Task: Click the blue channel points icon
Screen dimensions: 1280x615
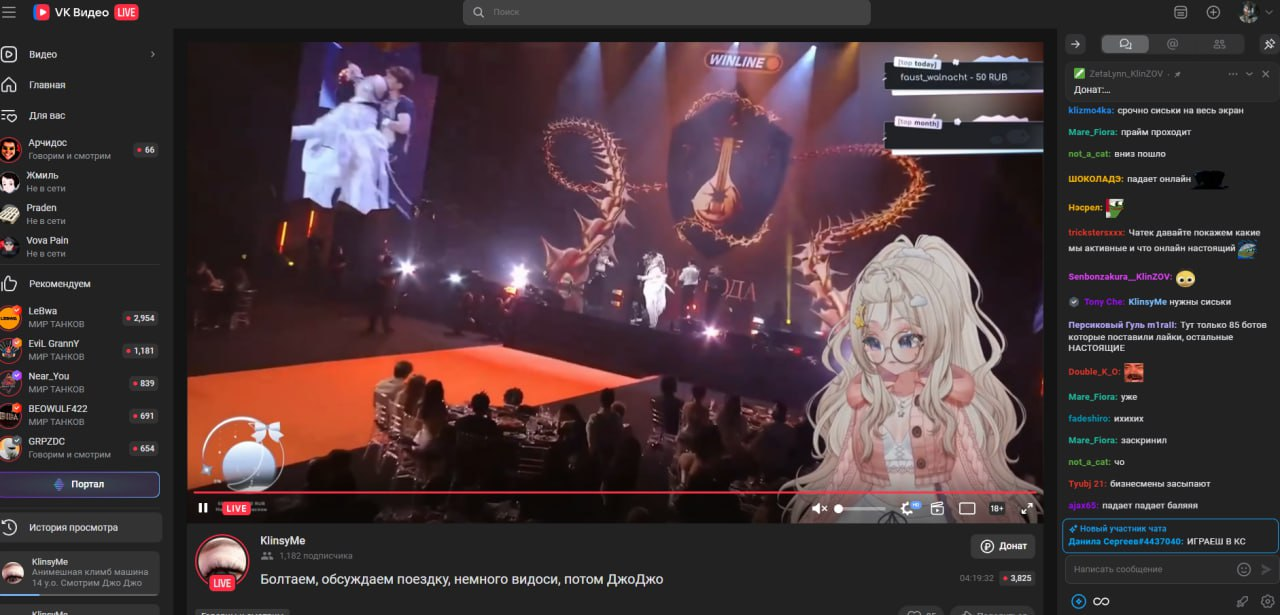Action: click(1078, 601)
